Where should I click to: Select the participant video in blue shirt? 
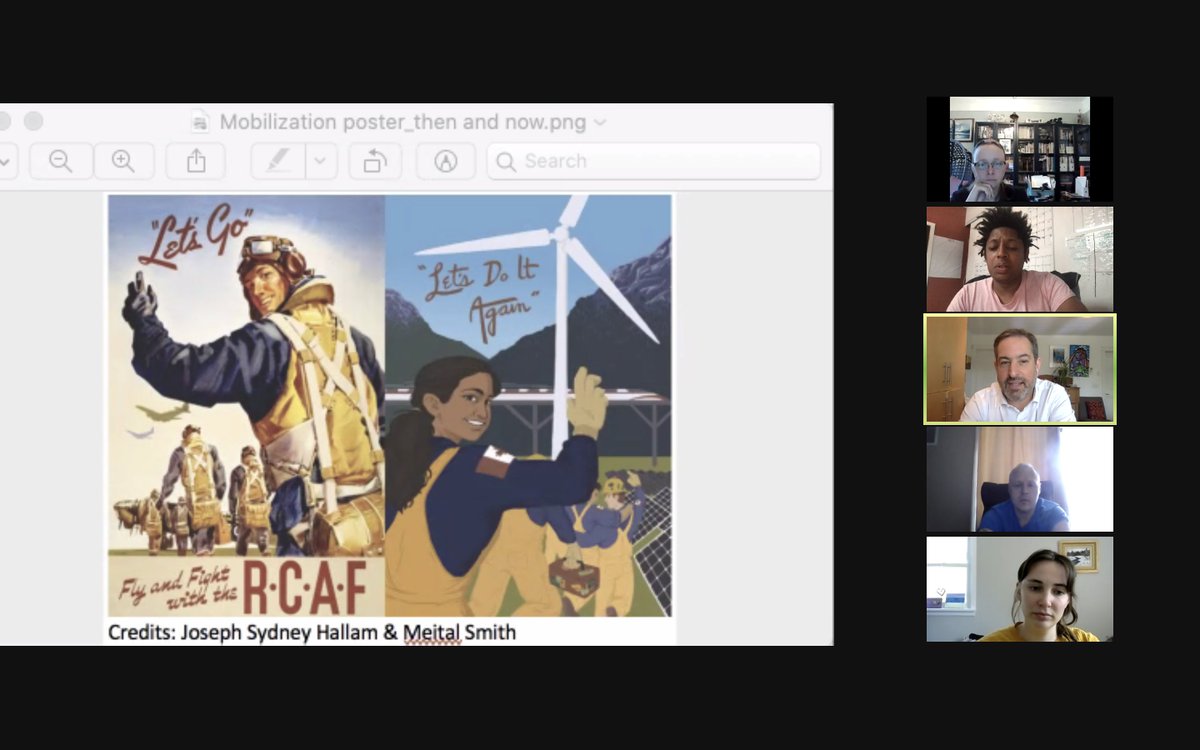1019,479
